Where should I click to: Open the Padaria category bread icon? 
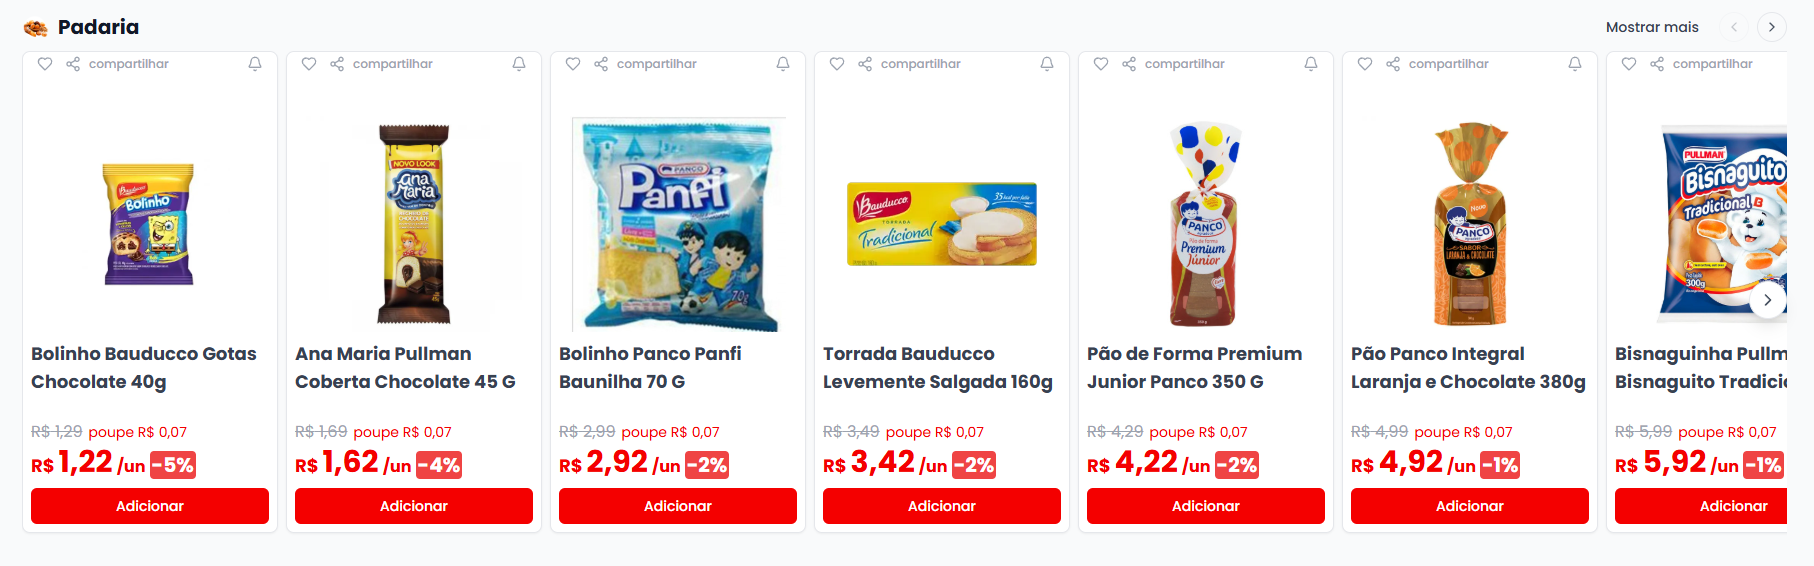[x=36, y=28]
